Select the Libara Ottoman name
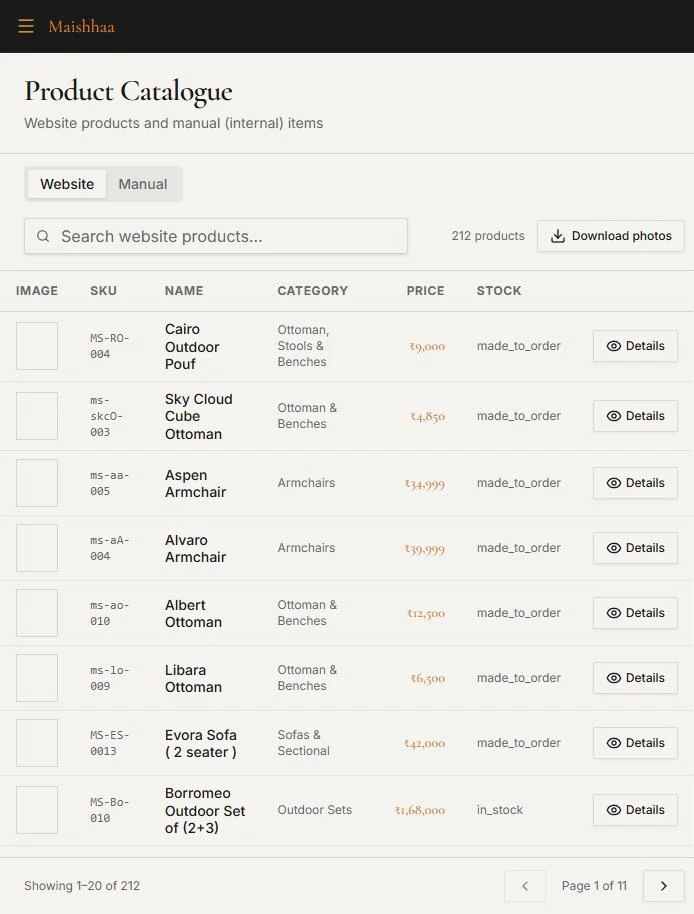 [193, 679]
